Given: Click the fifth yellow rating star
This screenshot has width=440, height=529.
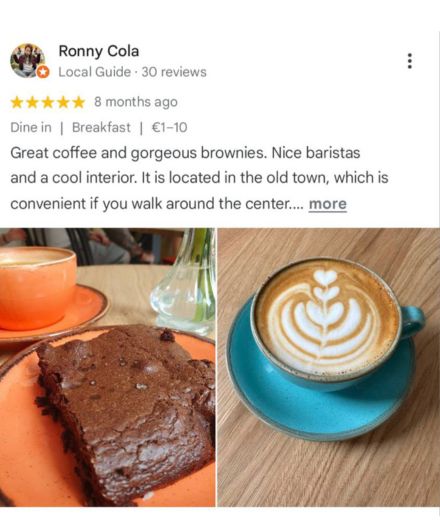Looking at the screenshot, I should point(79,102).
